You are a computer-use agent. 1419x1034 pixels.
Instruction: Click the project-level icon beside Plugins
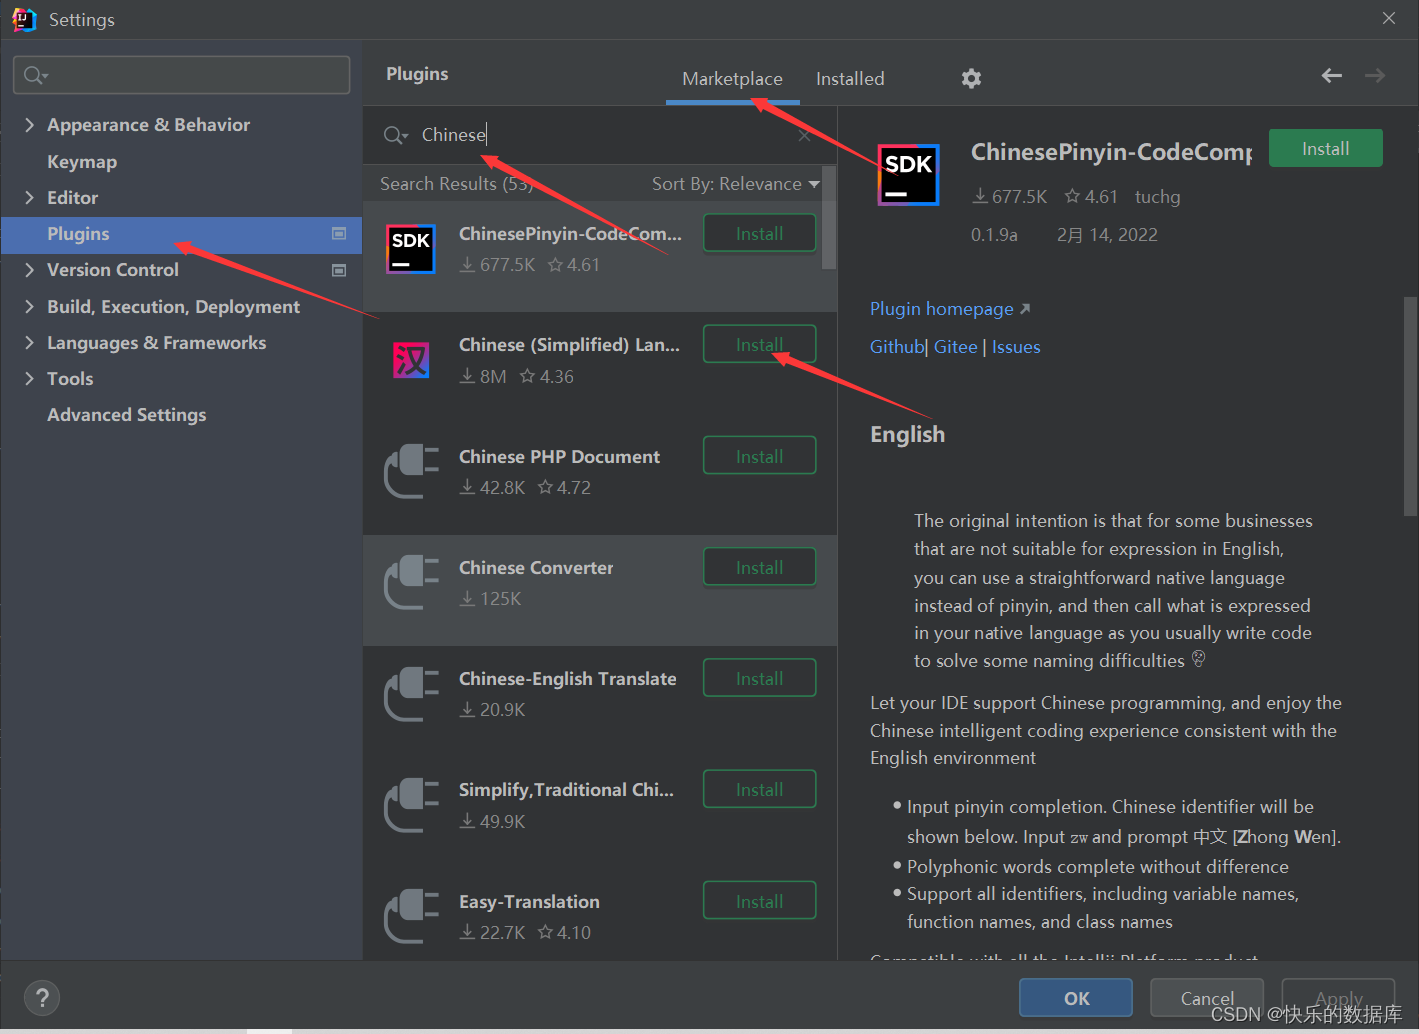[x=339, y=234]
